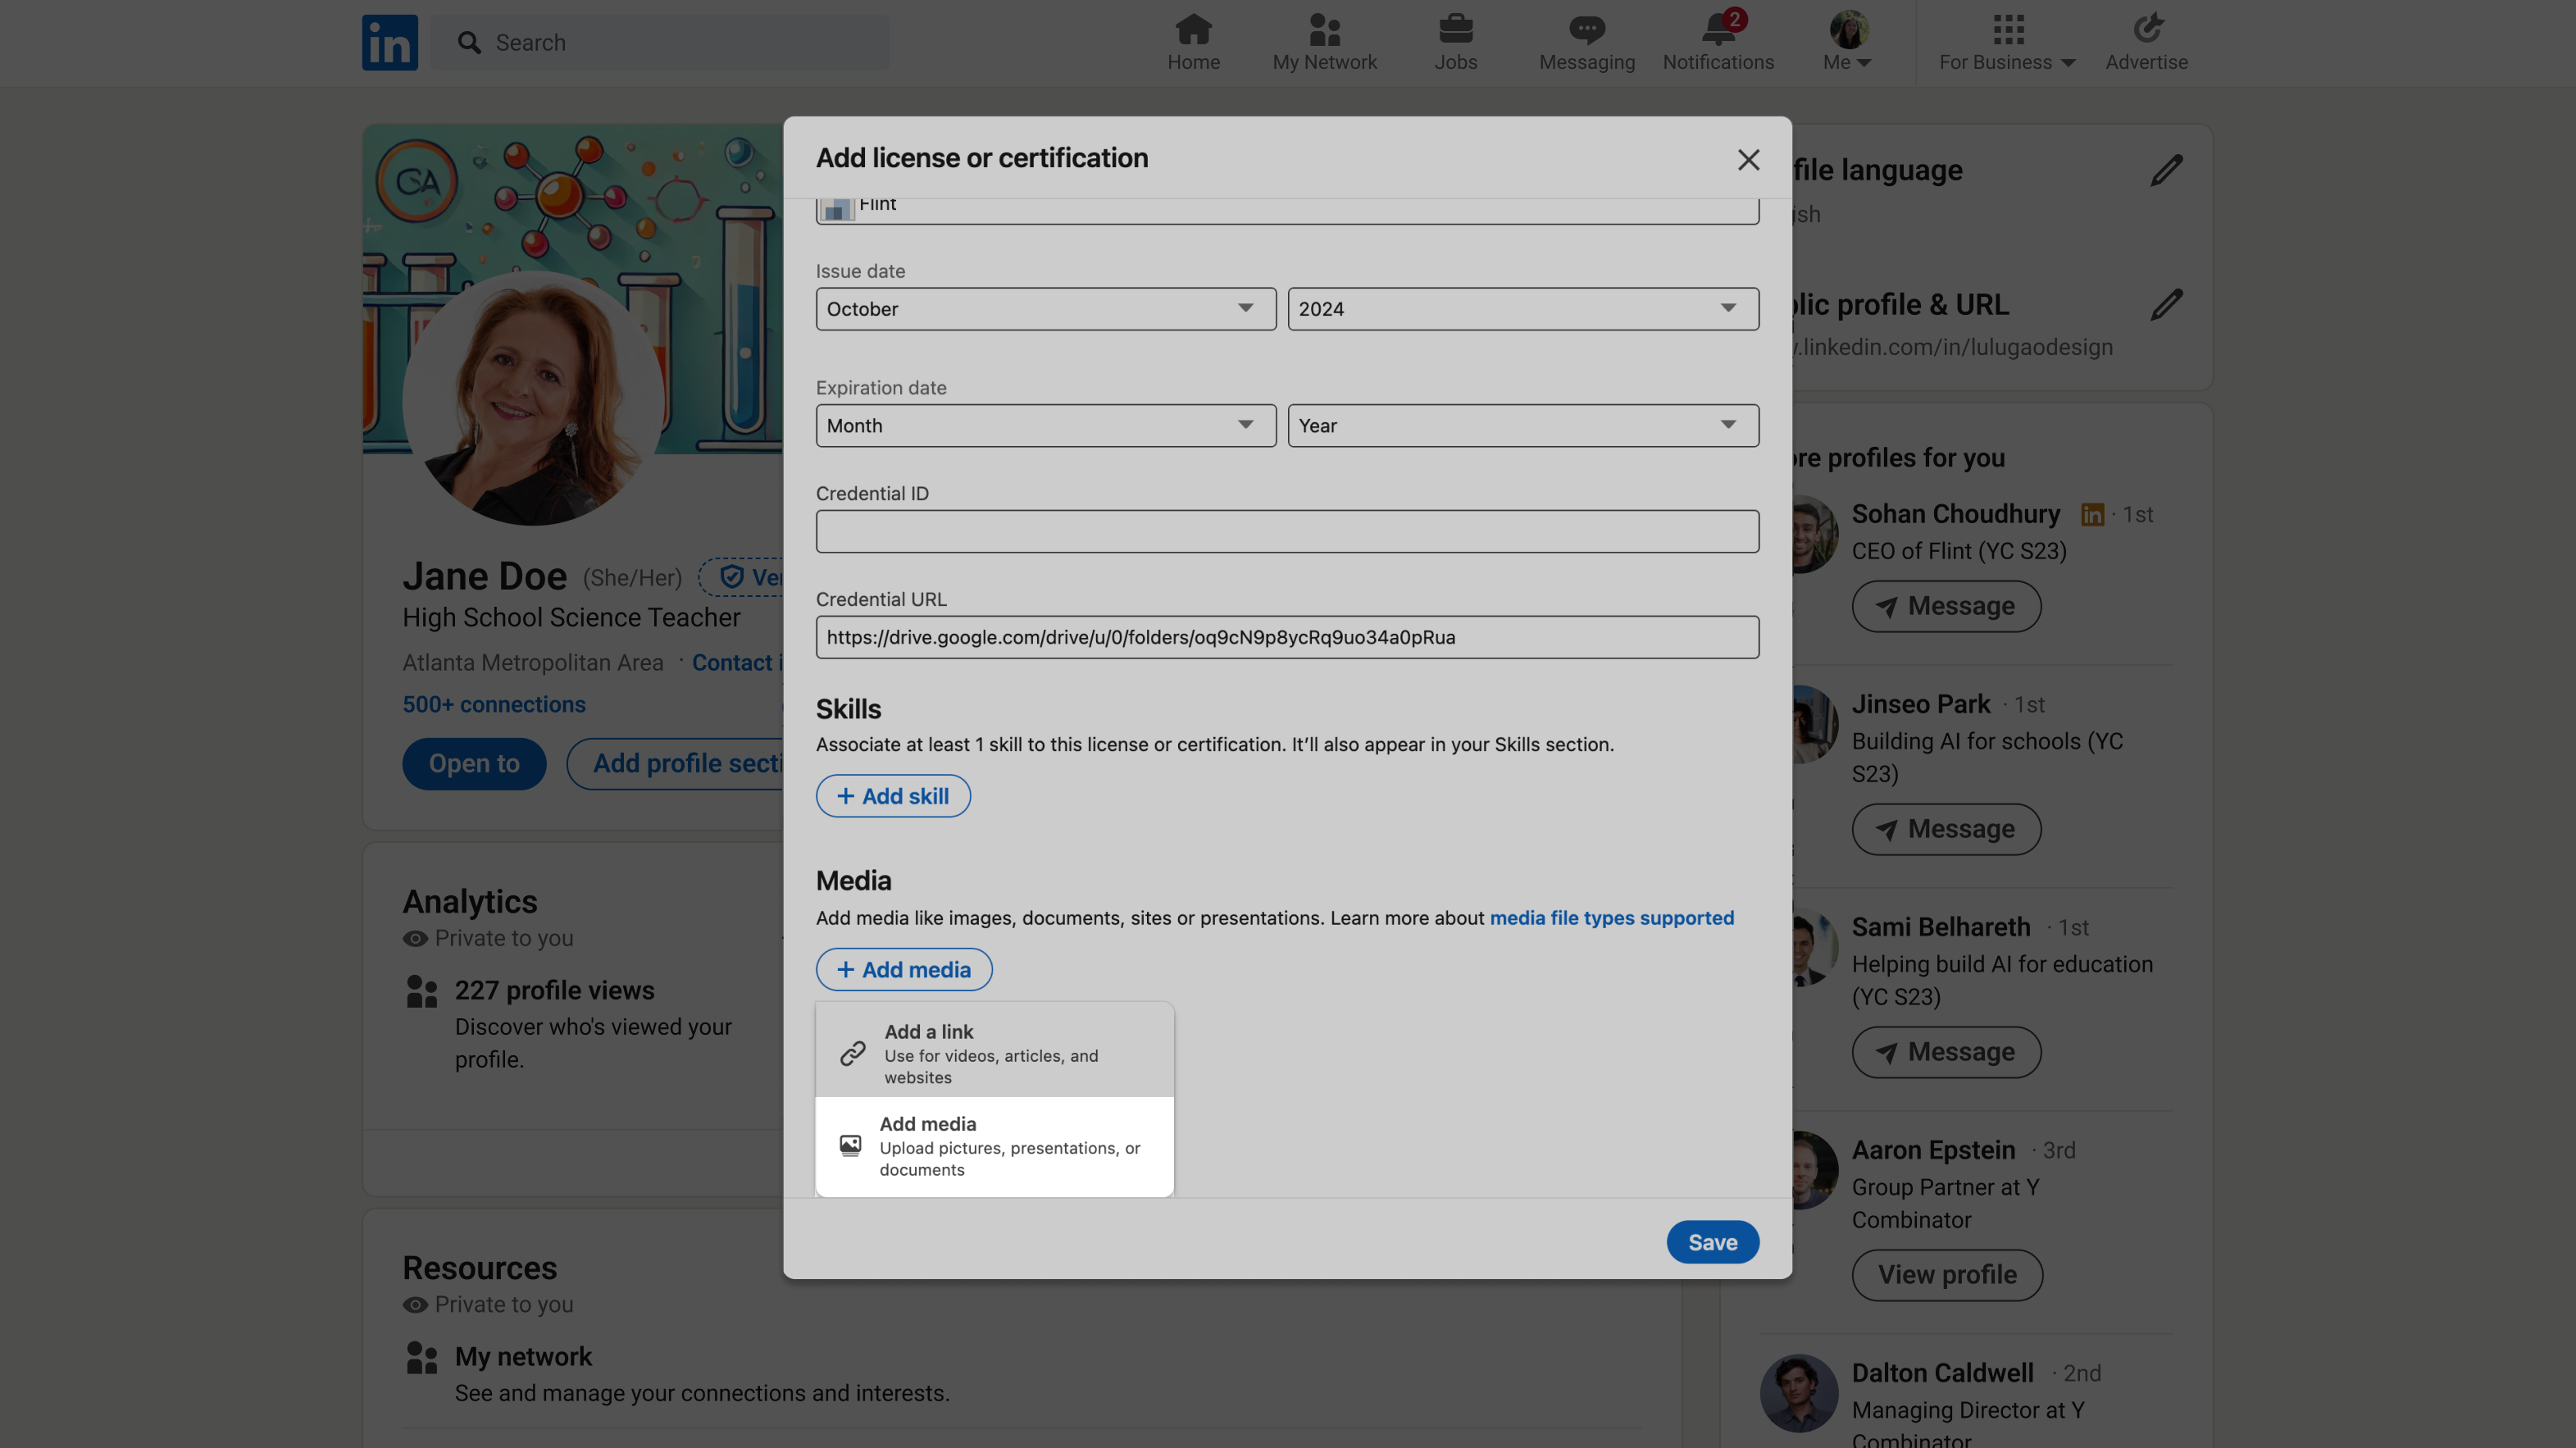Open Jane Doe's profile photo
The width and height of the screenshot is (2576, 1448).
532,398
